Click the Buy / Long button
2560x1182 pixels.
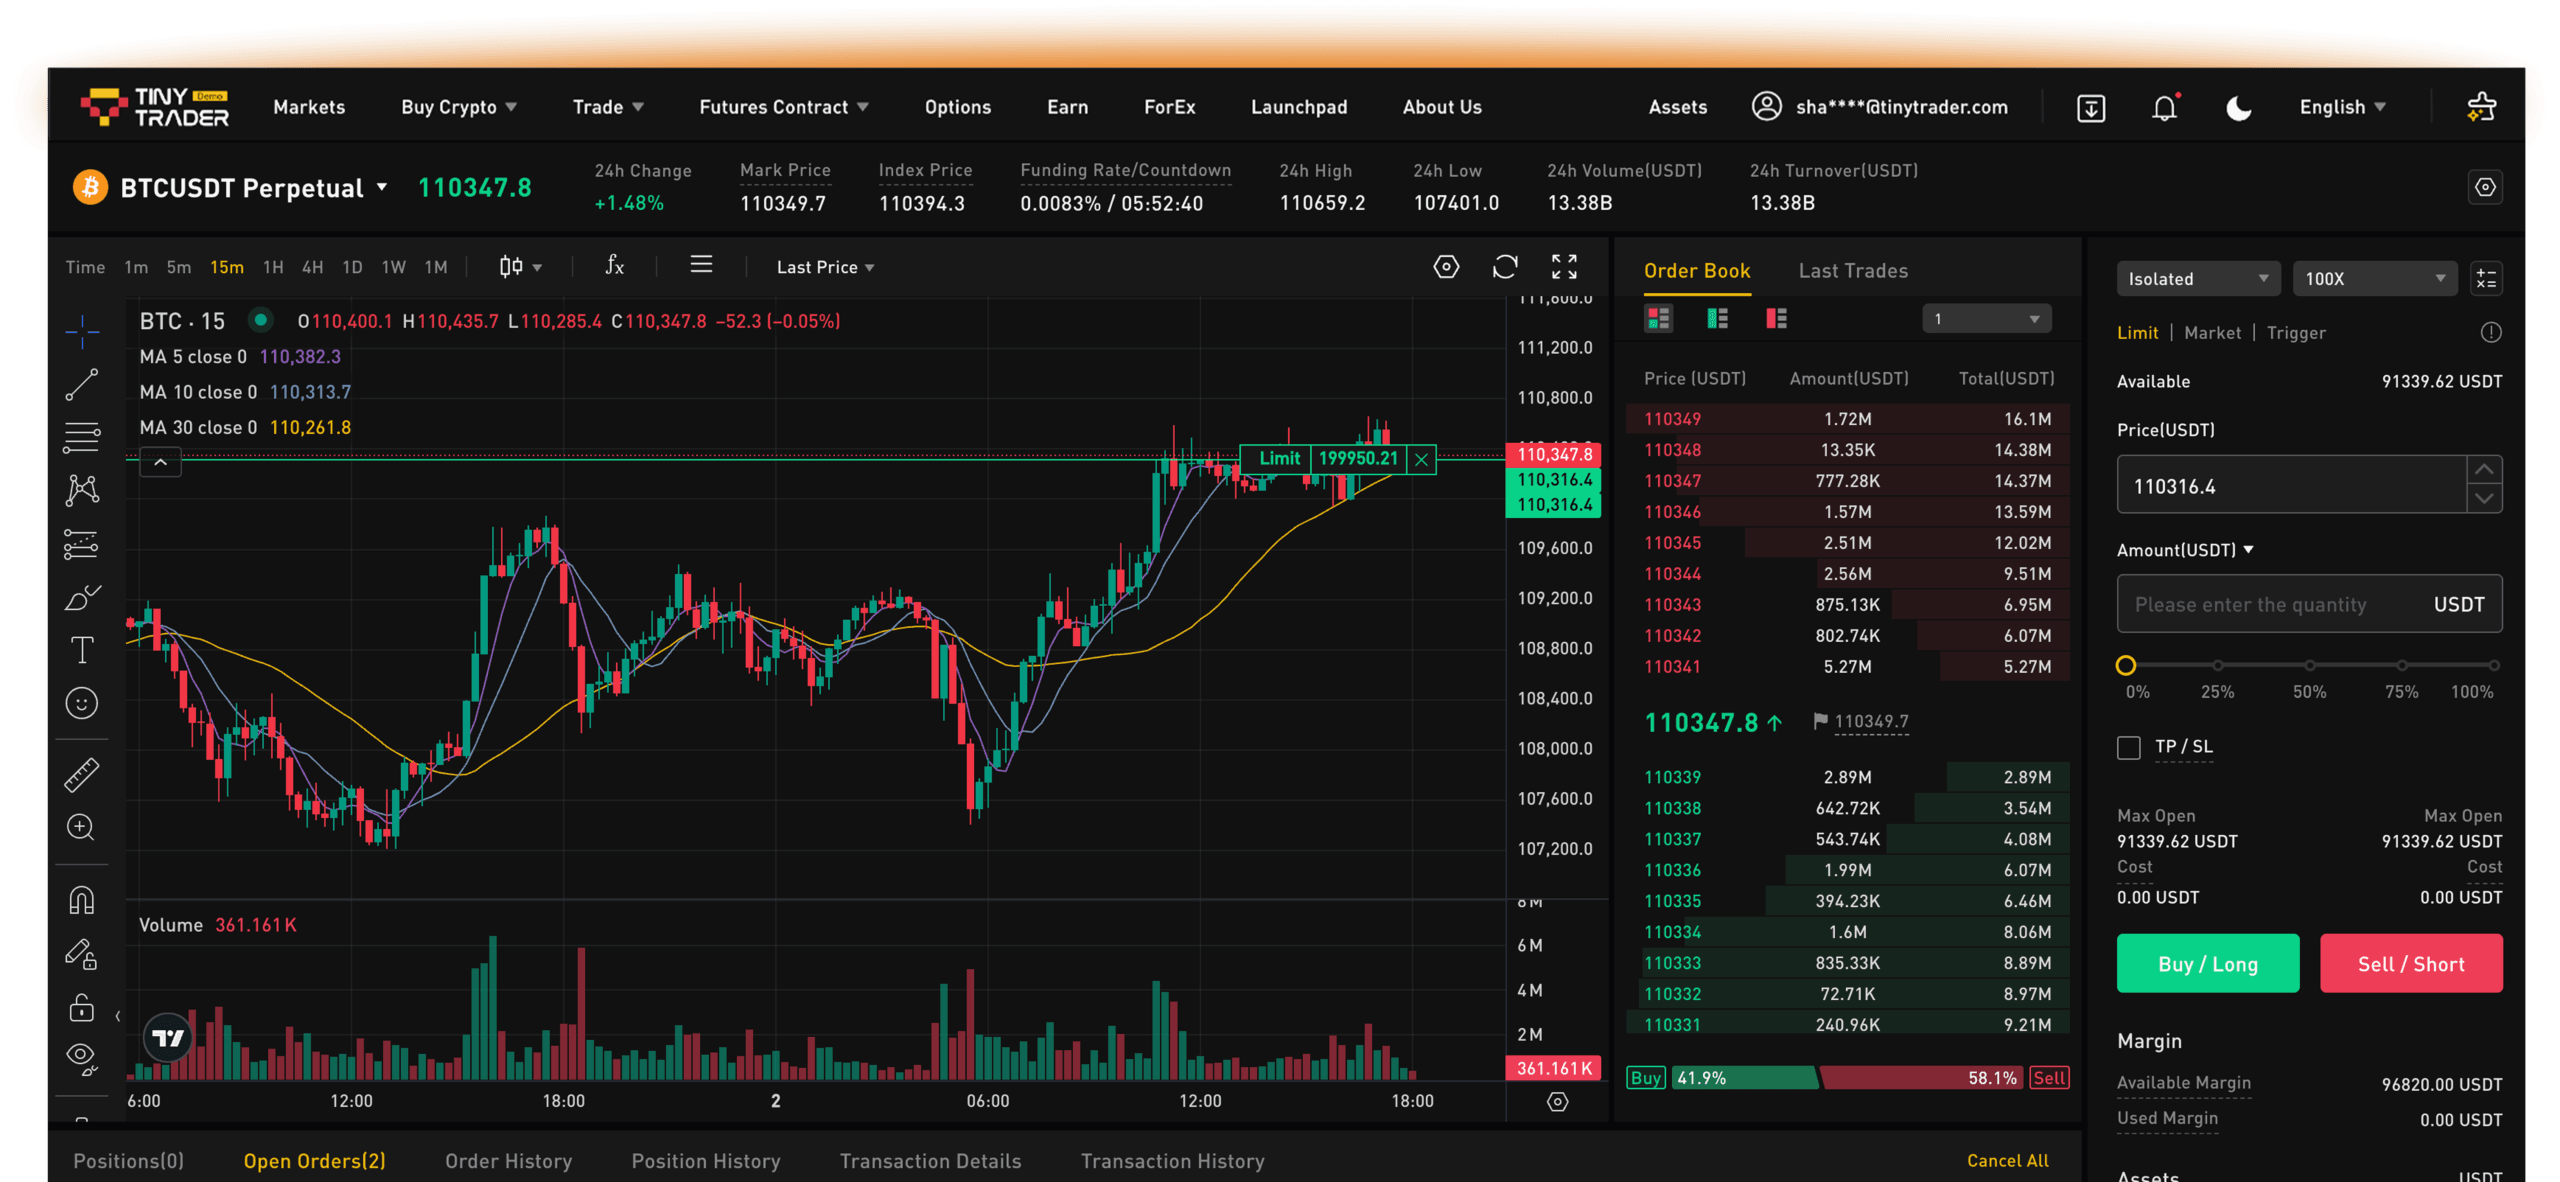click(2207, 963)
